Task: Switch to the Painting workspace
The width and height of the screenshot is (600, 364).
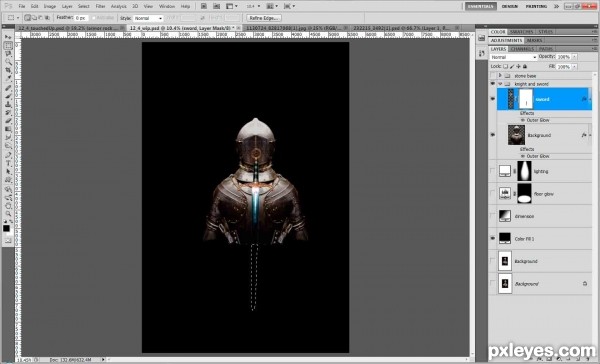Action: tap(536, 6)
